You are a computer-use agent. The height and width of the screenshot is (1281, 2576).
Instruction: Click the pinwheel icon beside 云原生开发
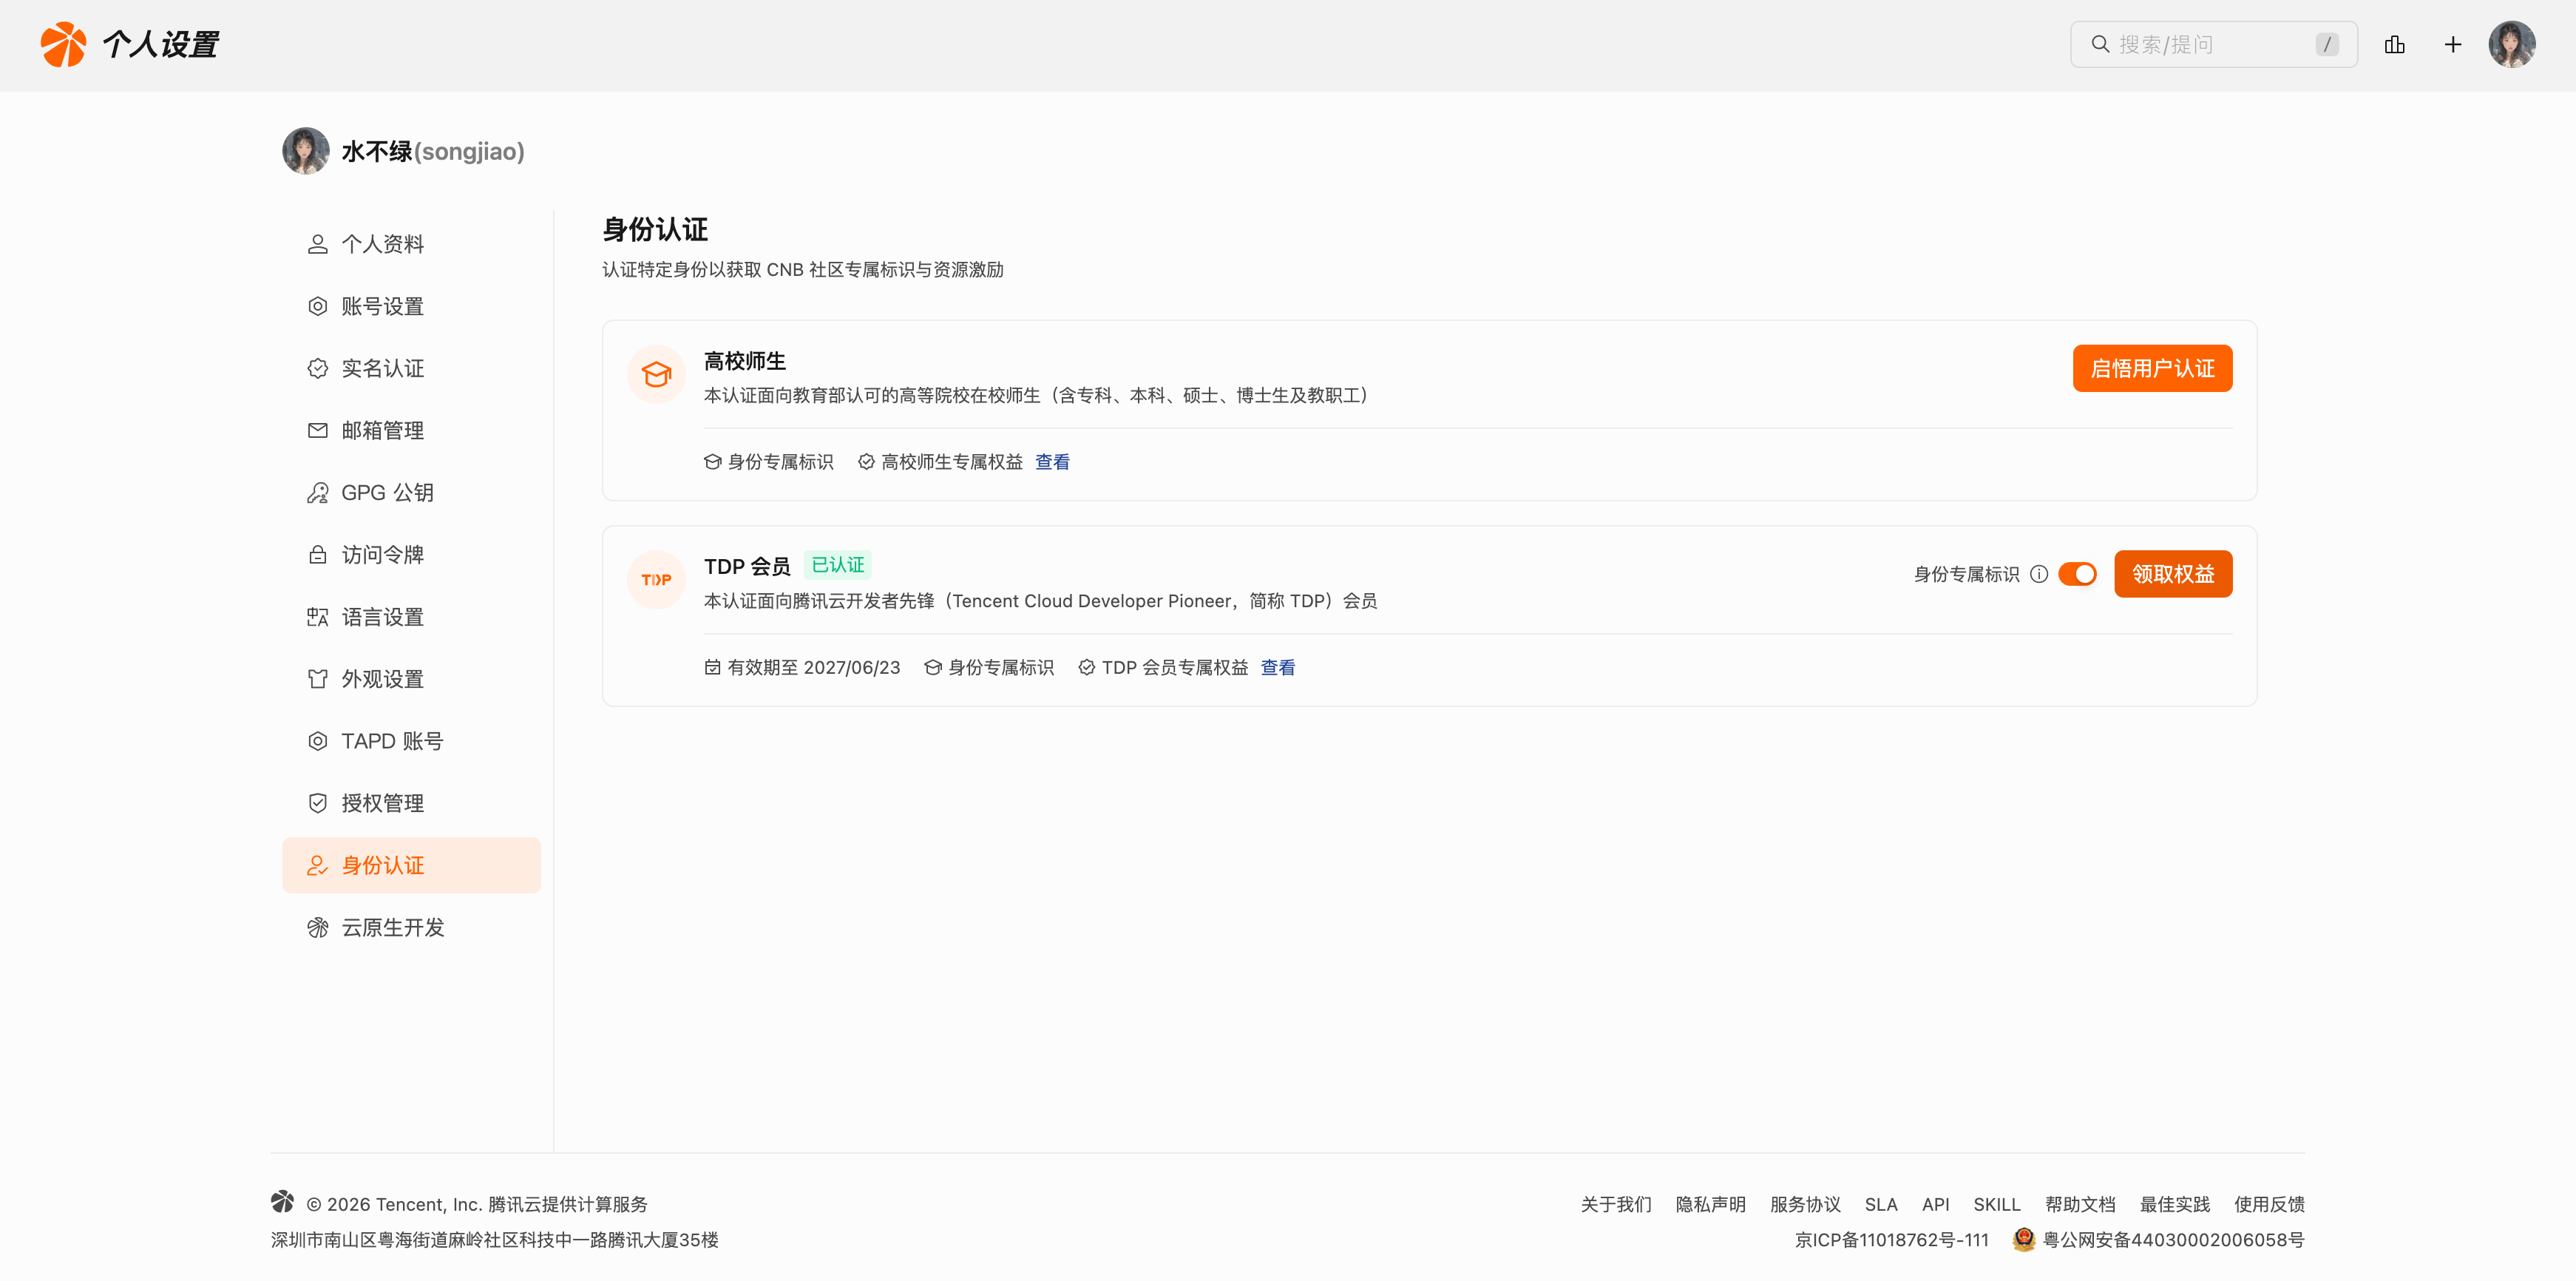318,927
